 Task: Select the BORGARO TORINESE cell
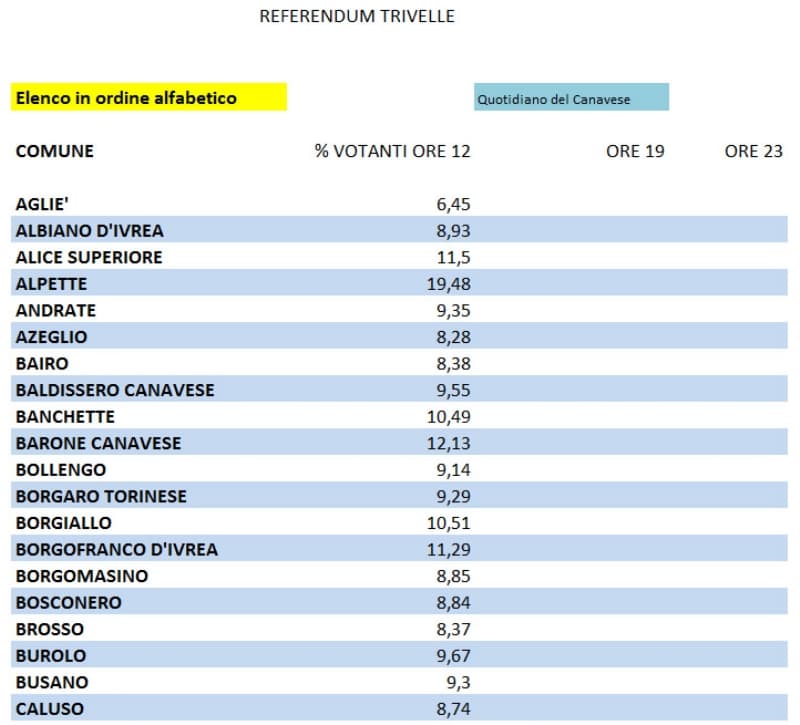[x=101, y=496]
